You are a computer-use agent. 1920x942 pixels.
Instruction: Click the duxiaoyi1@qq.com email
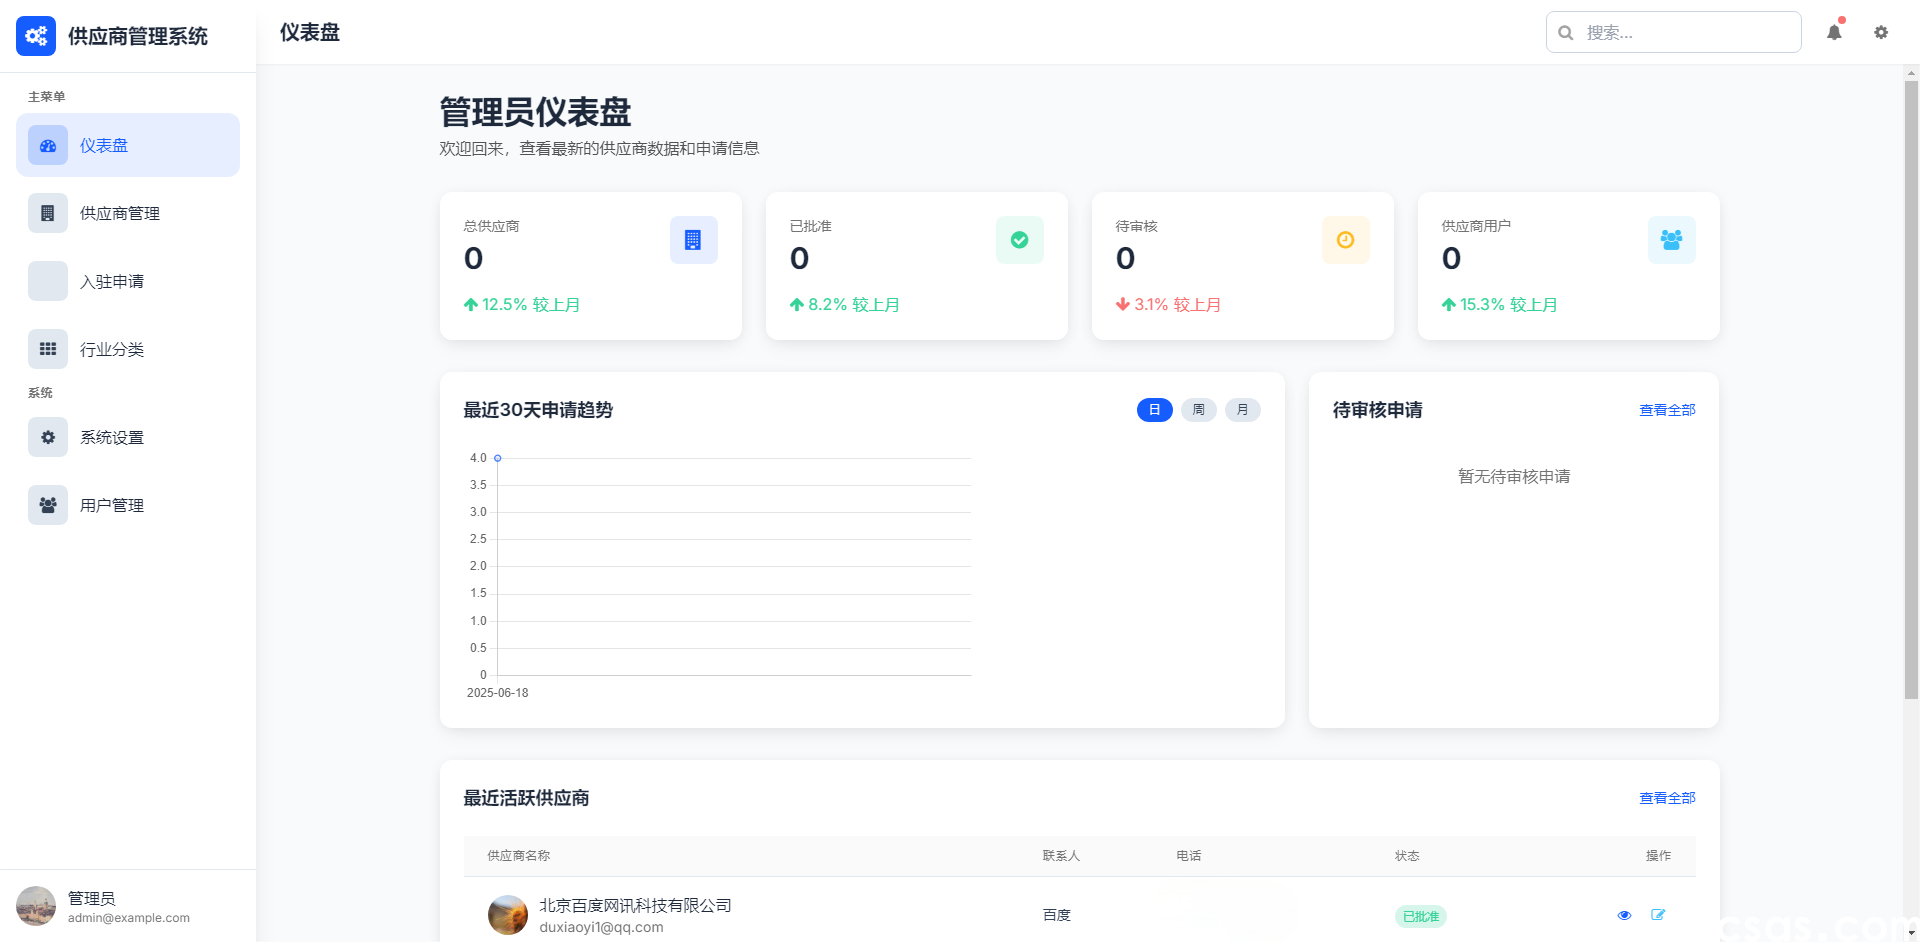pyautogui.click(x=601, y=927)
